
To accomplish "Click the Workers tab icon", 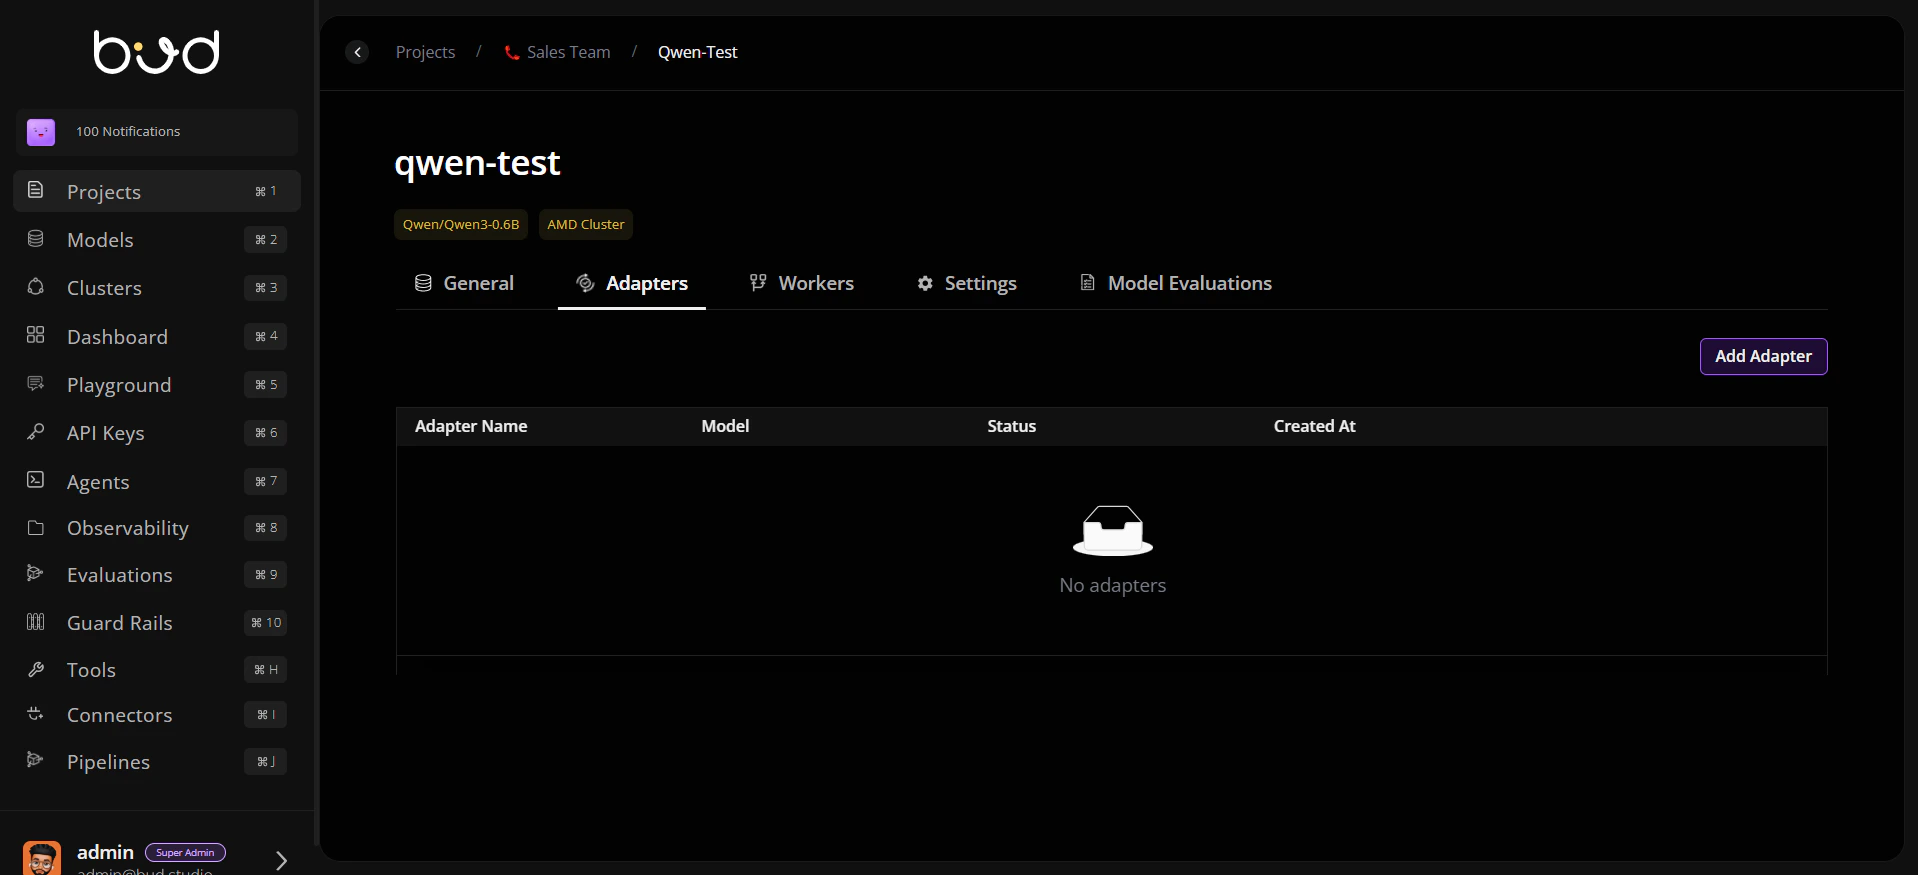I will (758, 283).
